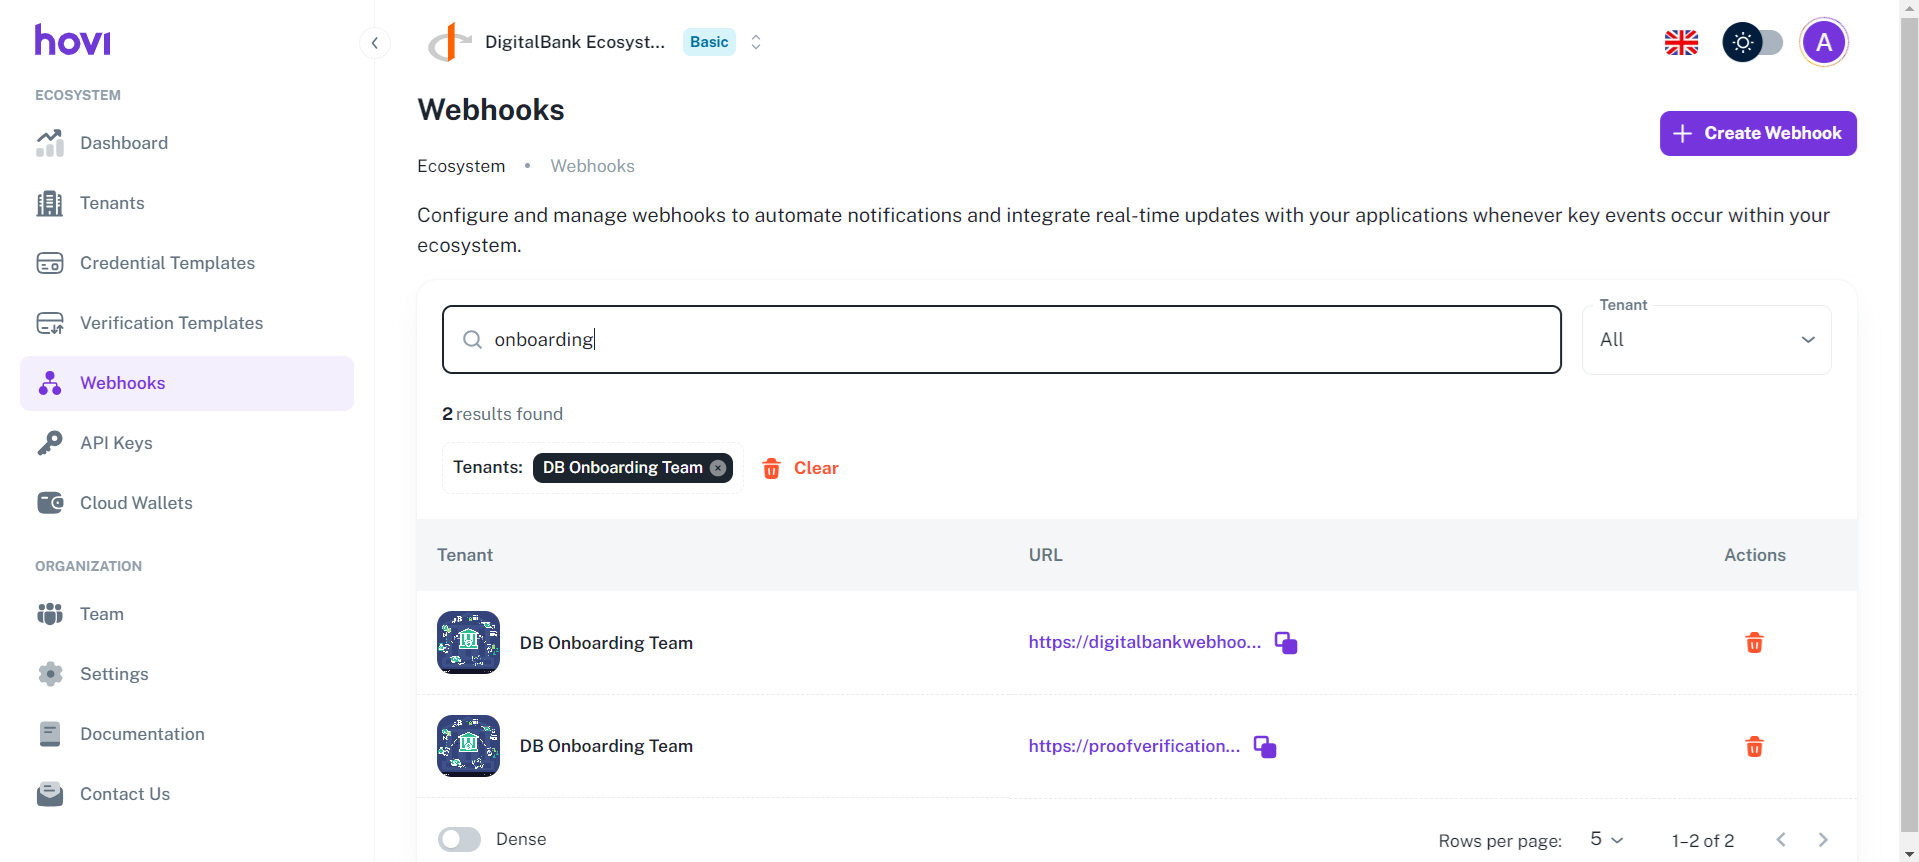Delete the proofverification webhook row
1919x862 pixels.
coord(1754,747)
